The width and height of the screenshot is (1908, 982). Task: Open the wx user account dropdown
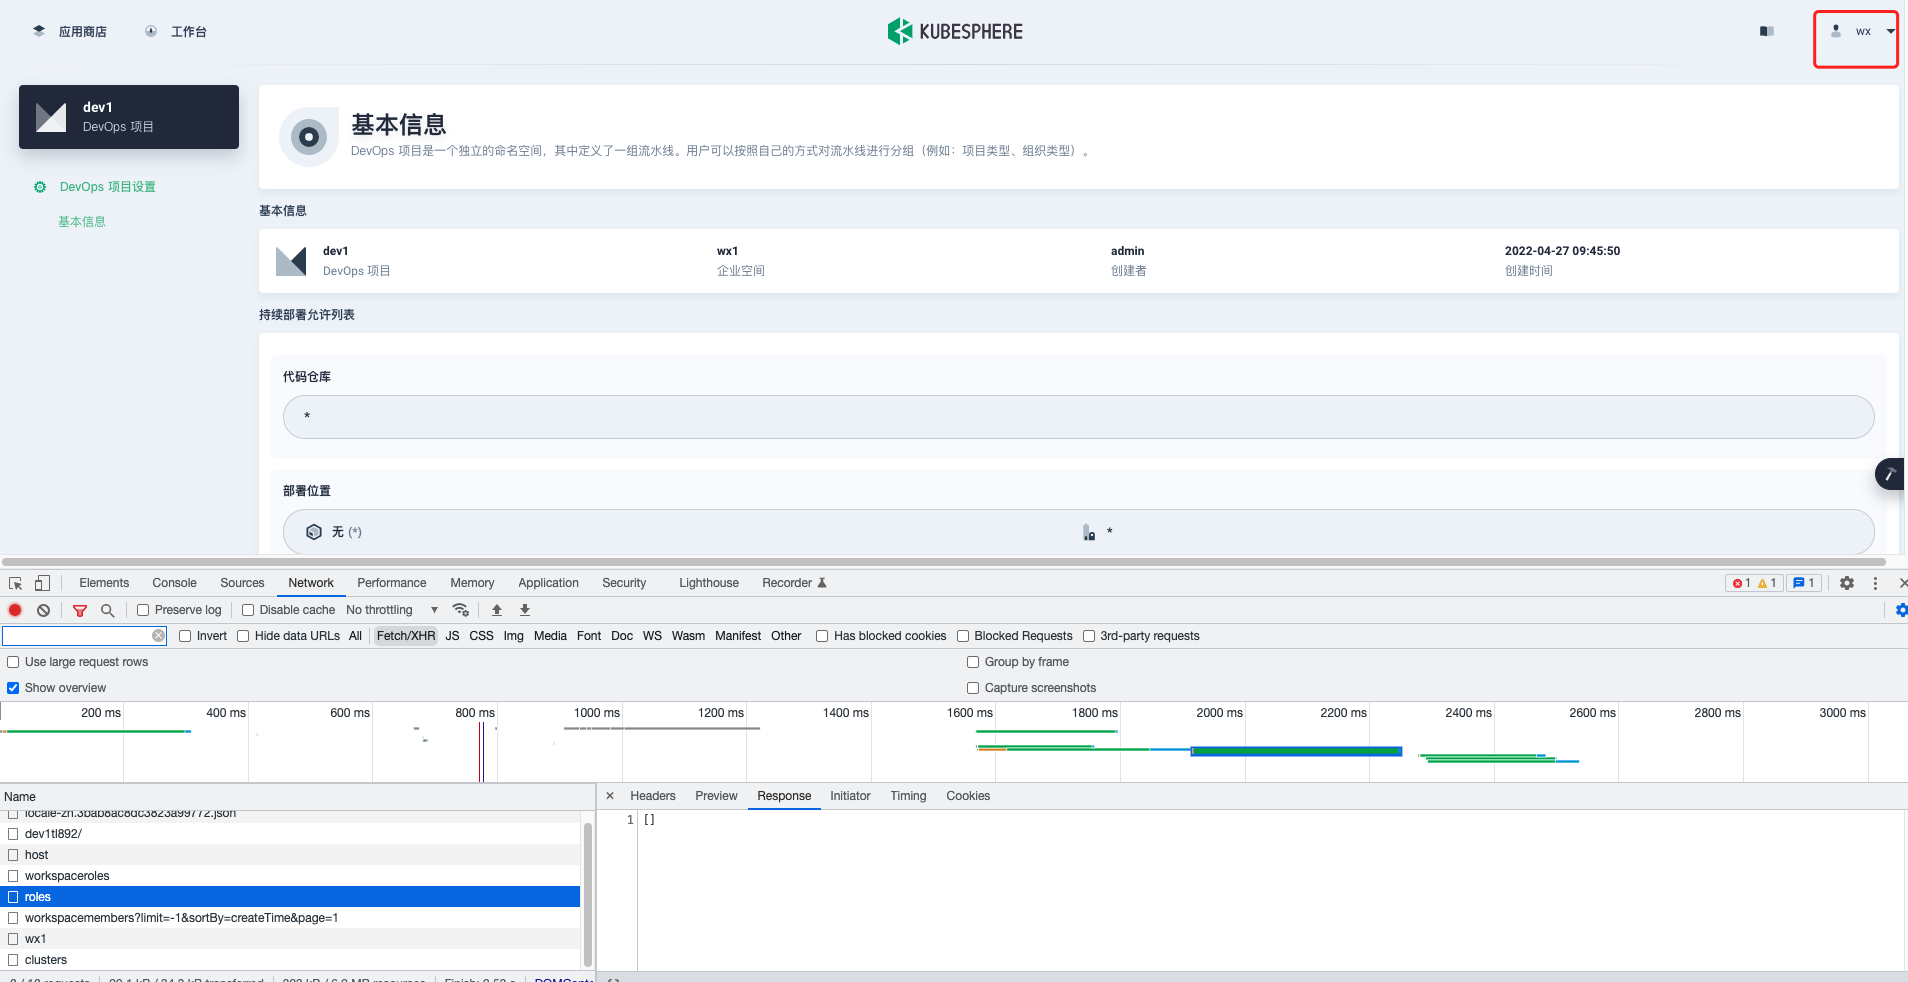point(1855,31)
